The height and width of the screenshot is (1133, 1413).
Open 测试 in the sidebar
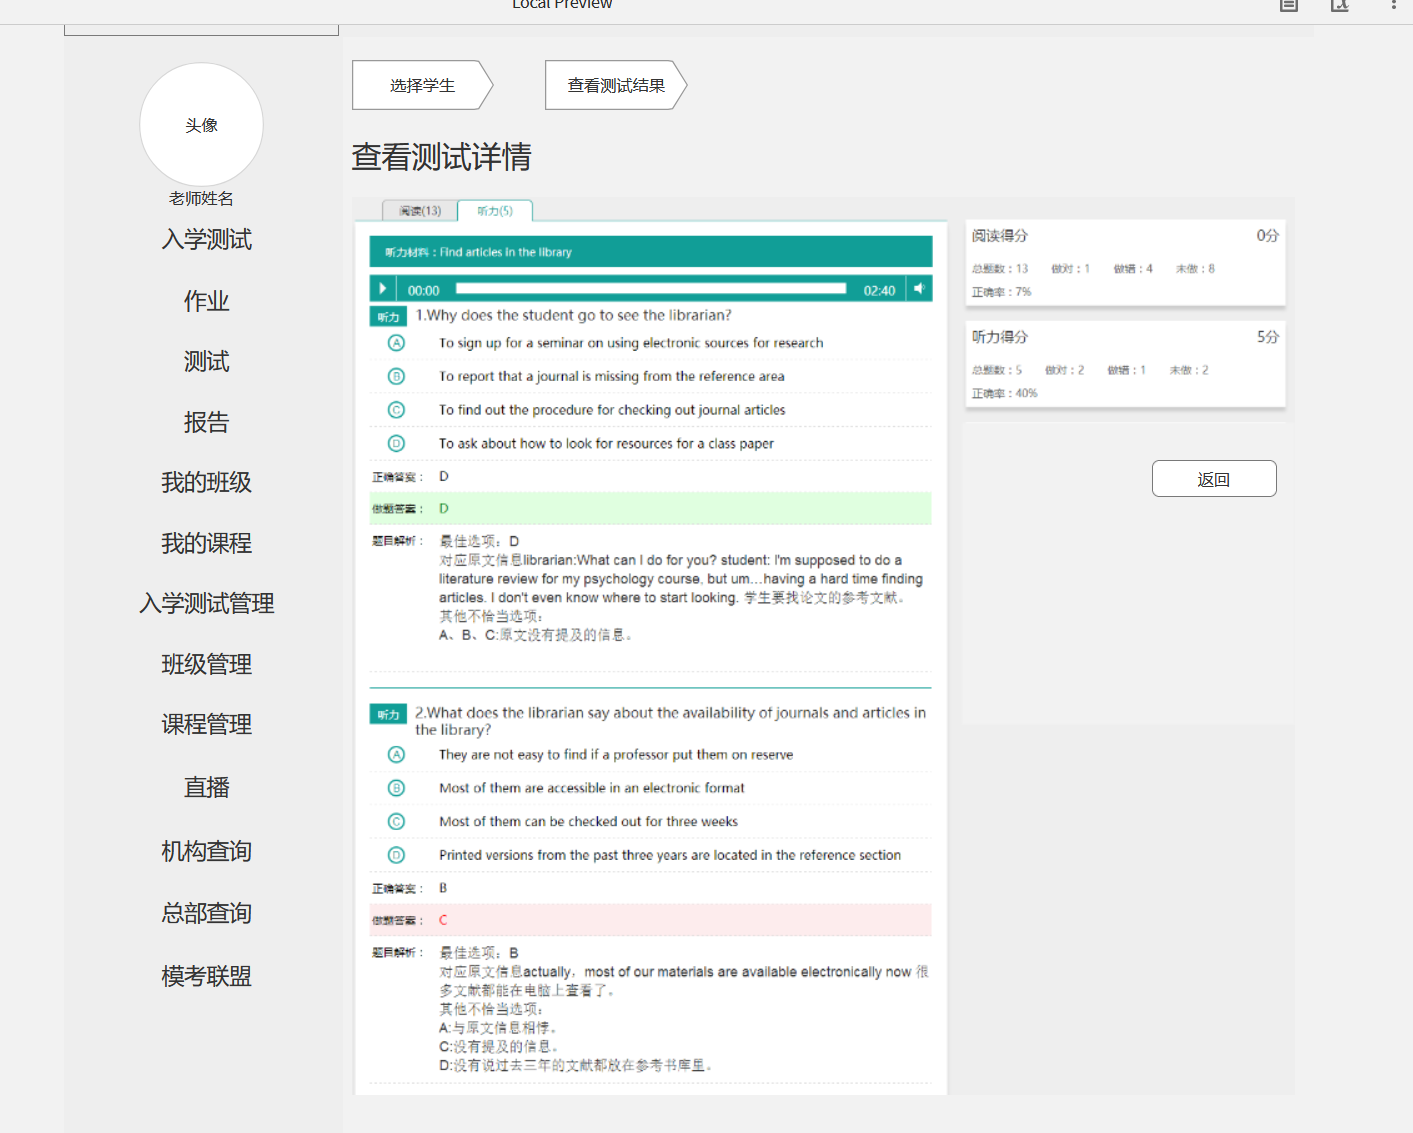[x=207, y=361]
